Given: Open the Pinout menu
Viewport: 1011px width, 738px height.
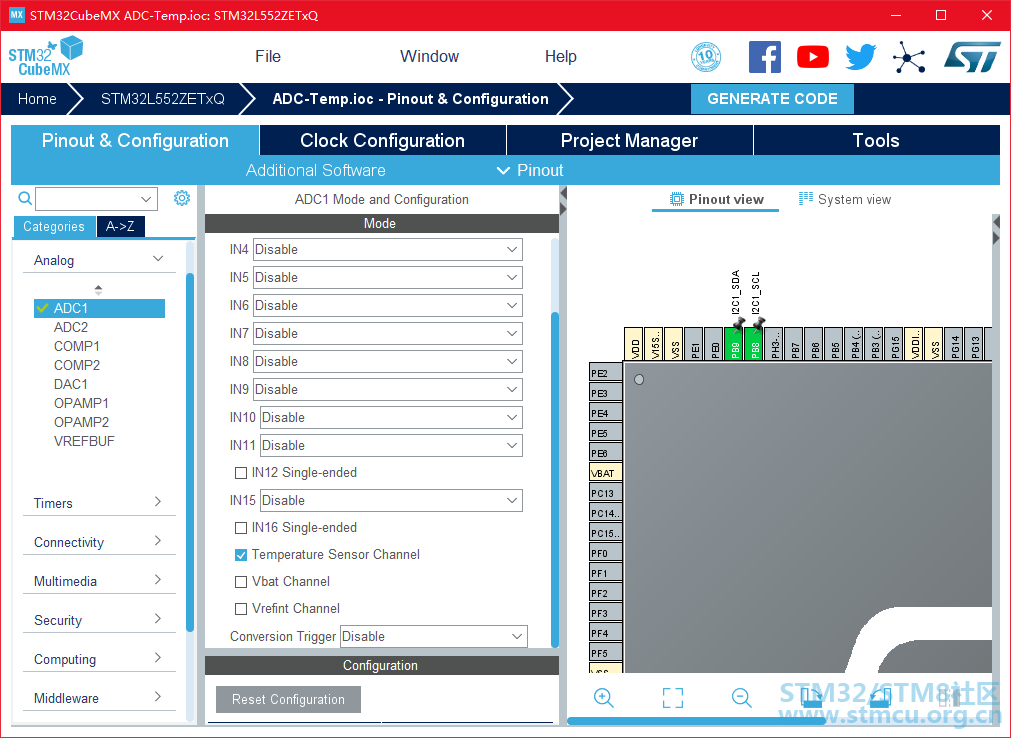Looking at the screenshot, I should 529,170.
